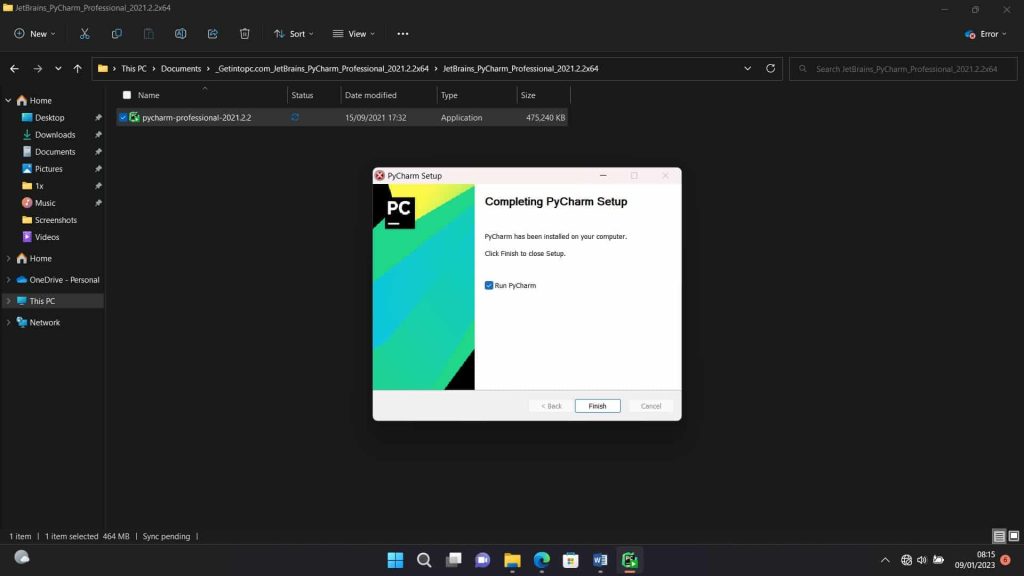Tick the pycharm-professional-2021.2.2 file checkbox
The width and height of the screenshot is (1024, 576).
124,117
